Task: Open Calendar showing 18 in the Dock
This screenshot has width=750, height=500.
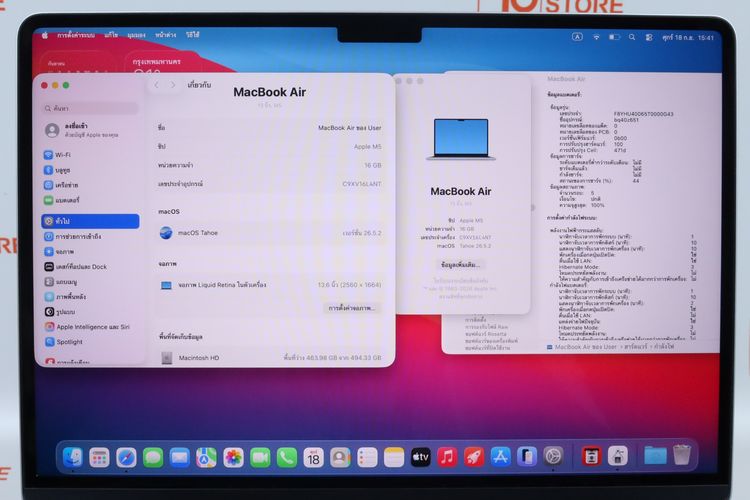Action: coord(313,457)
